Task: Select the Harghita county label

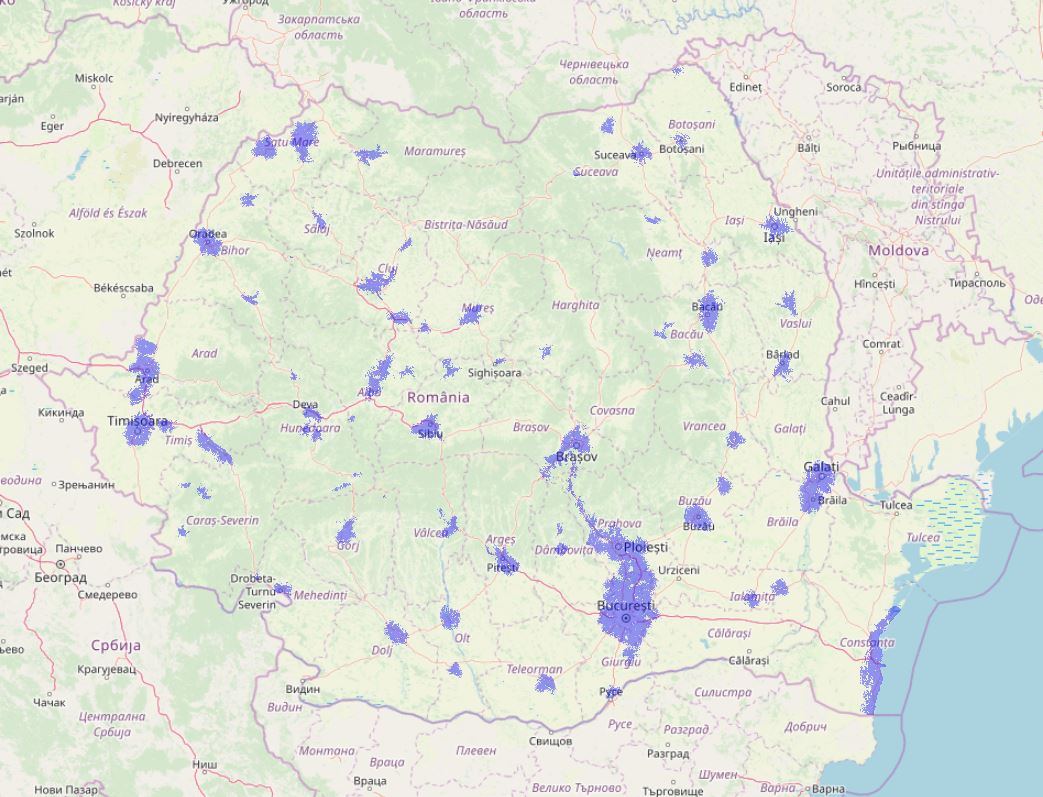Action: 575,305
